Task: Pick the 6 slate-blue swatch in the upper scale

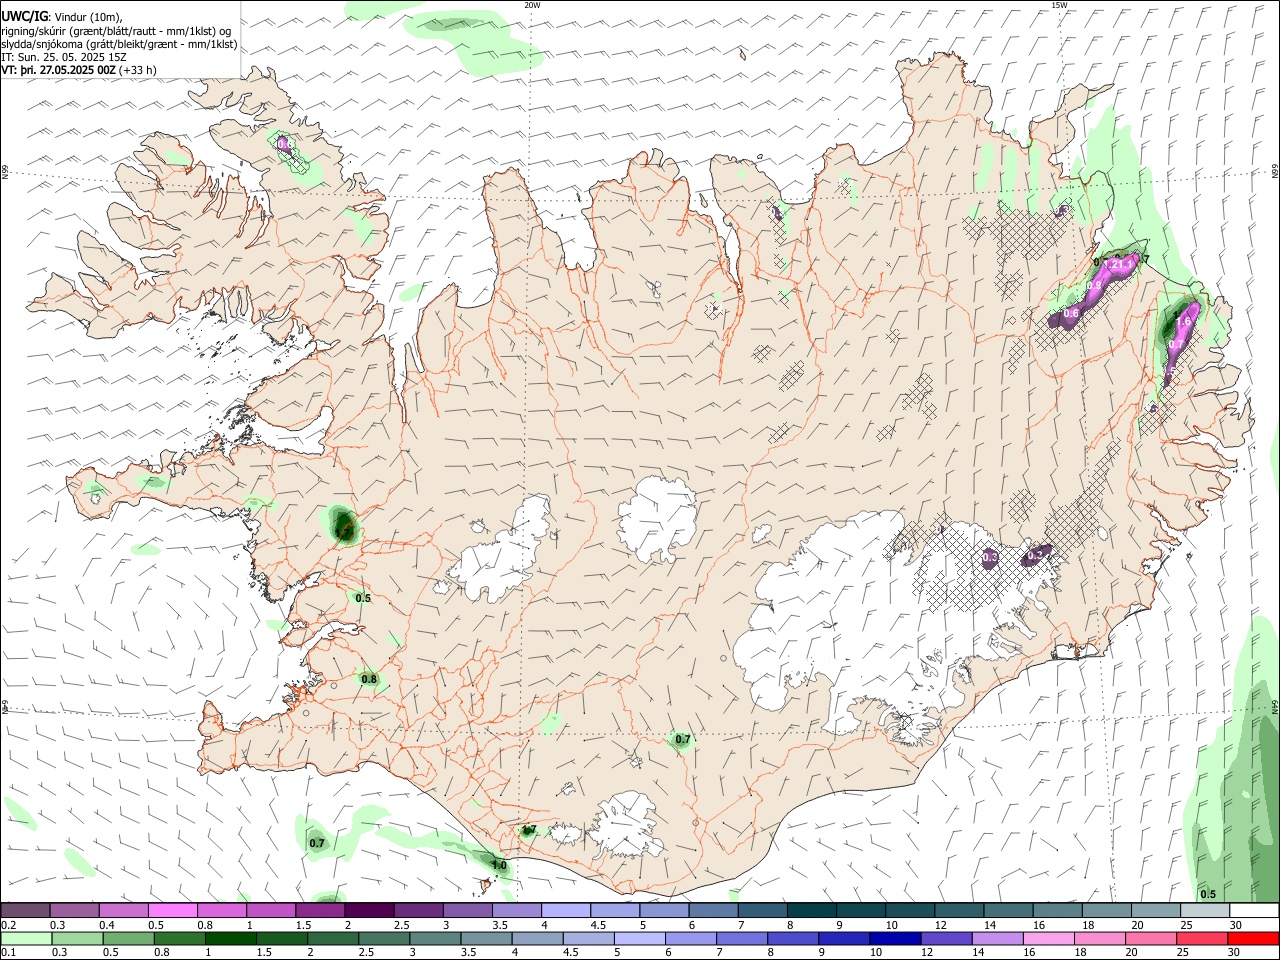Action: click(714, 910)
